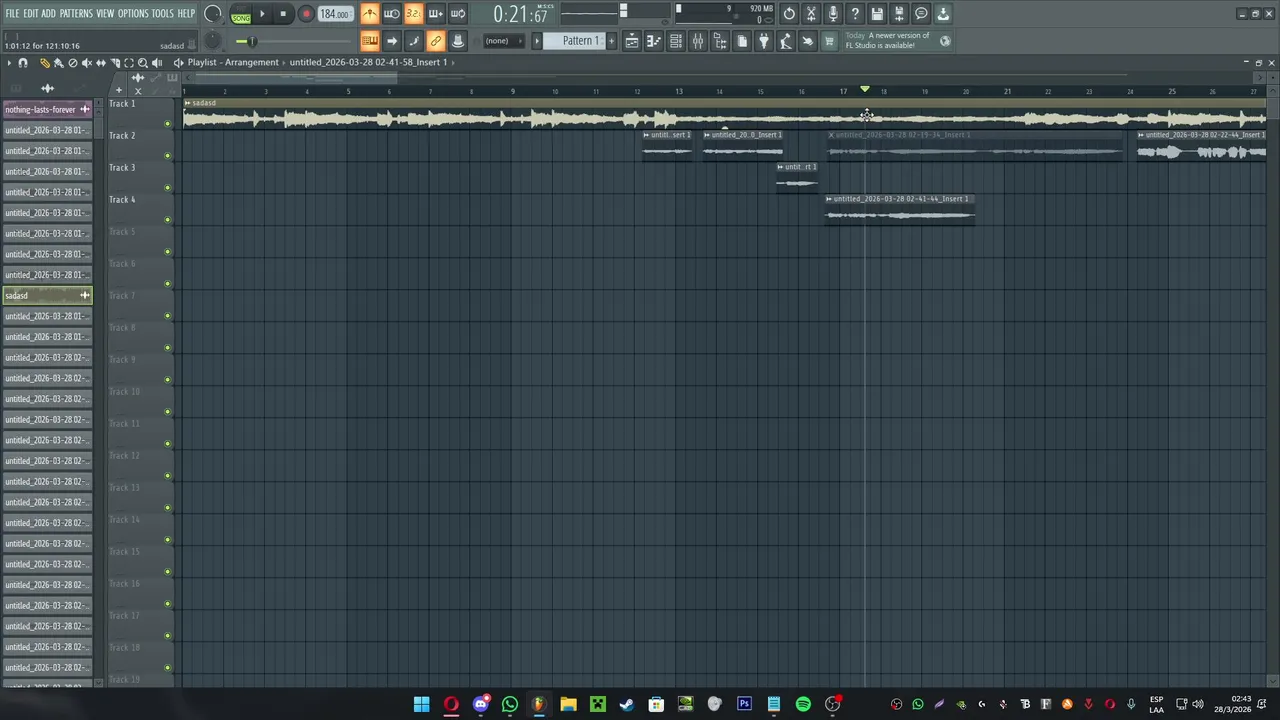The width and height of the screenshot is (1280, 720).
Task: Open the audio editor scissors icon
Action: click(x=811, y=14)
